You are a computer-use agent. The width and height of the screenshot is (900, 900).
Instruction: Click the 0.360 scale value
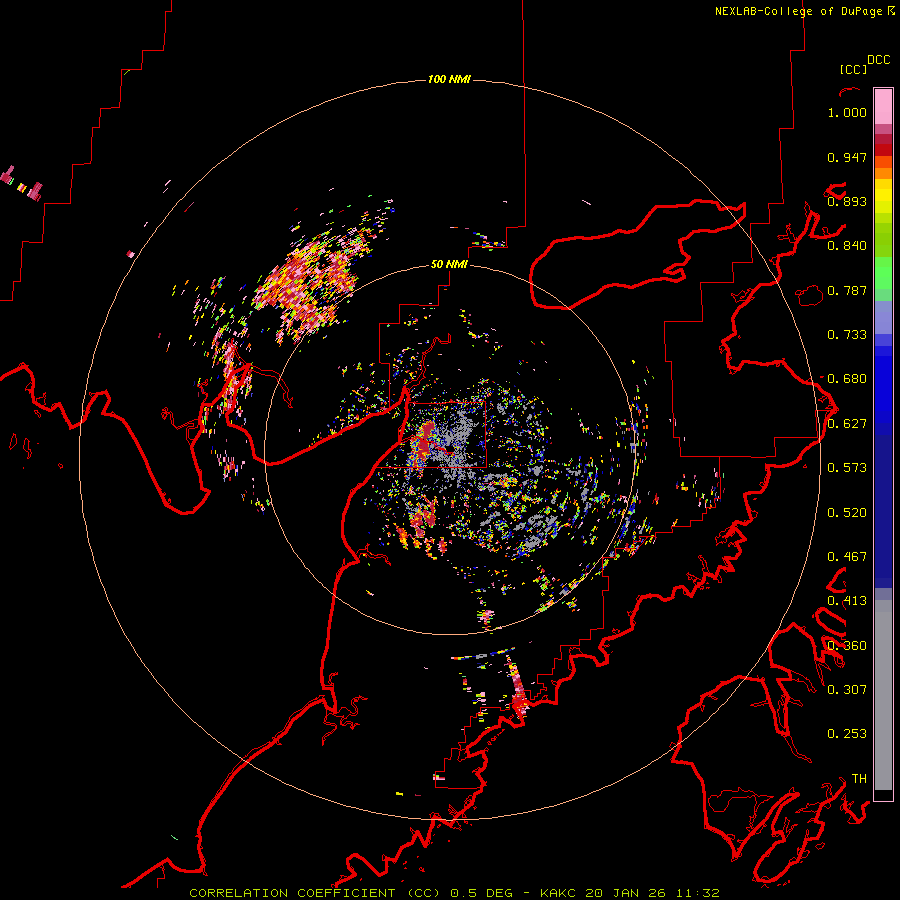[847, 646]
